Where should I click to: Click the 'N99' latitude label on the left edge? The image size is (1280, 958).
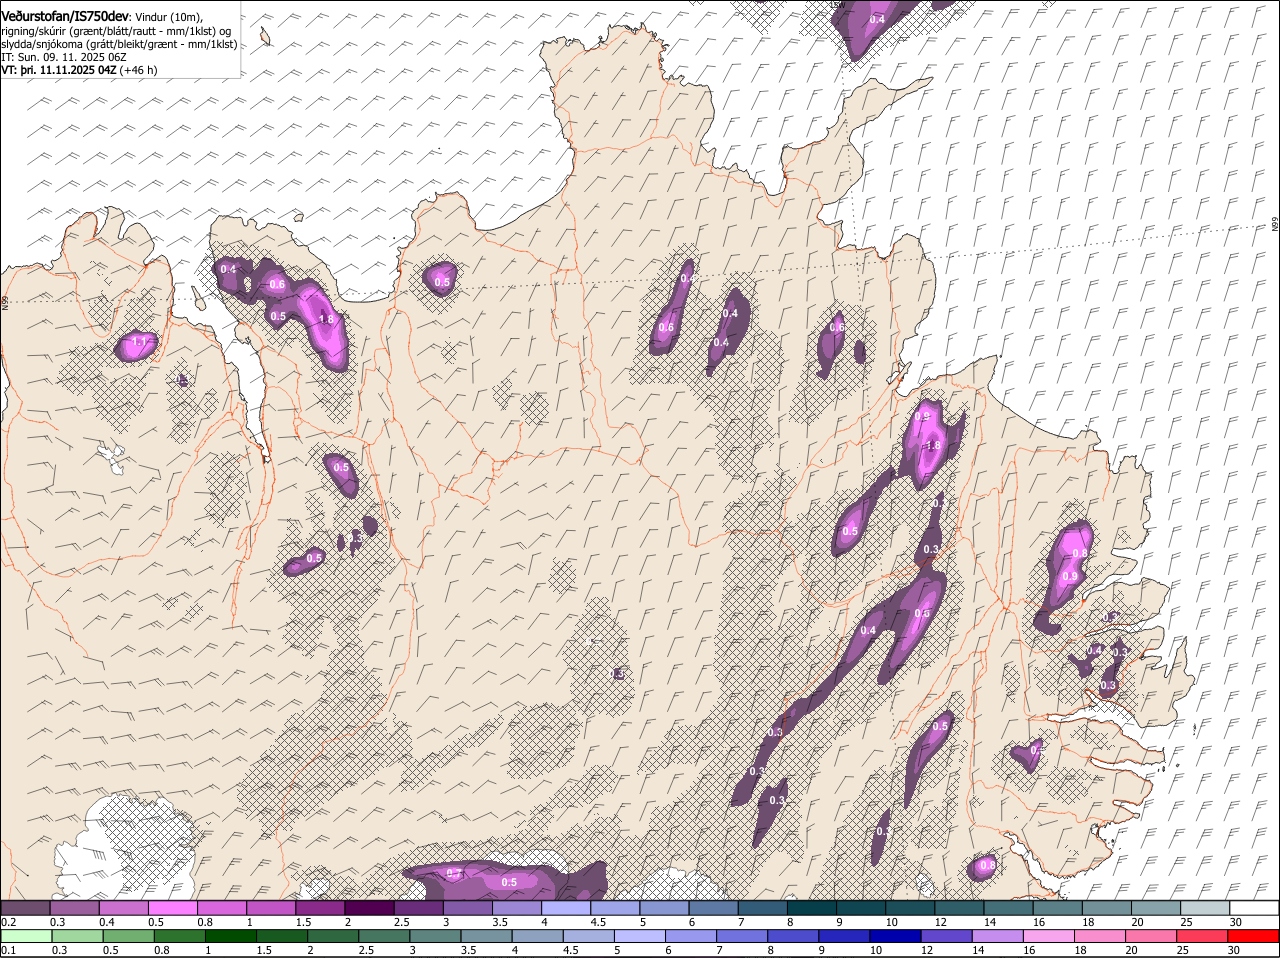5,301
